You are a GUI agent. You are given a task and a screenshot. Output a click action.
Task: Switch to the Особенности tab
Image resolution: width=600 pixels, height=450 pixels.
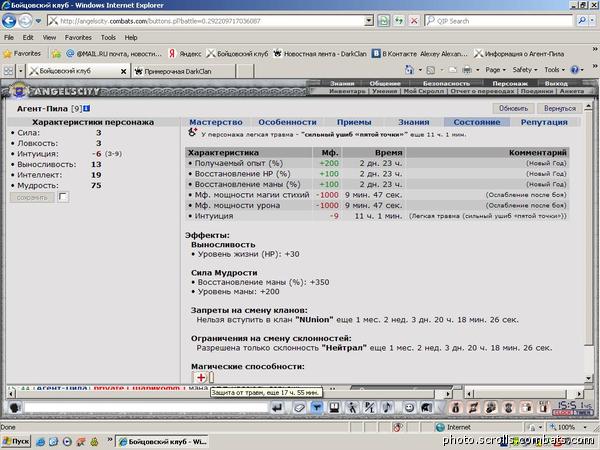coord(287,122)
